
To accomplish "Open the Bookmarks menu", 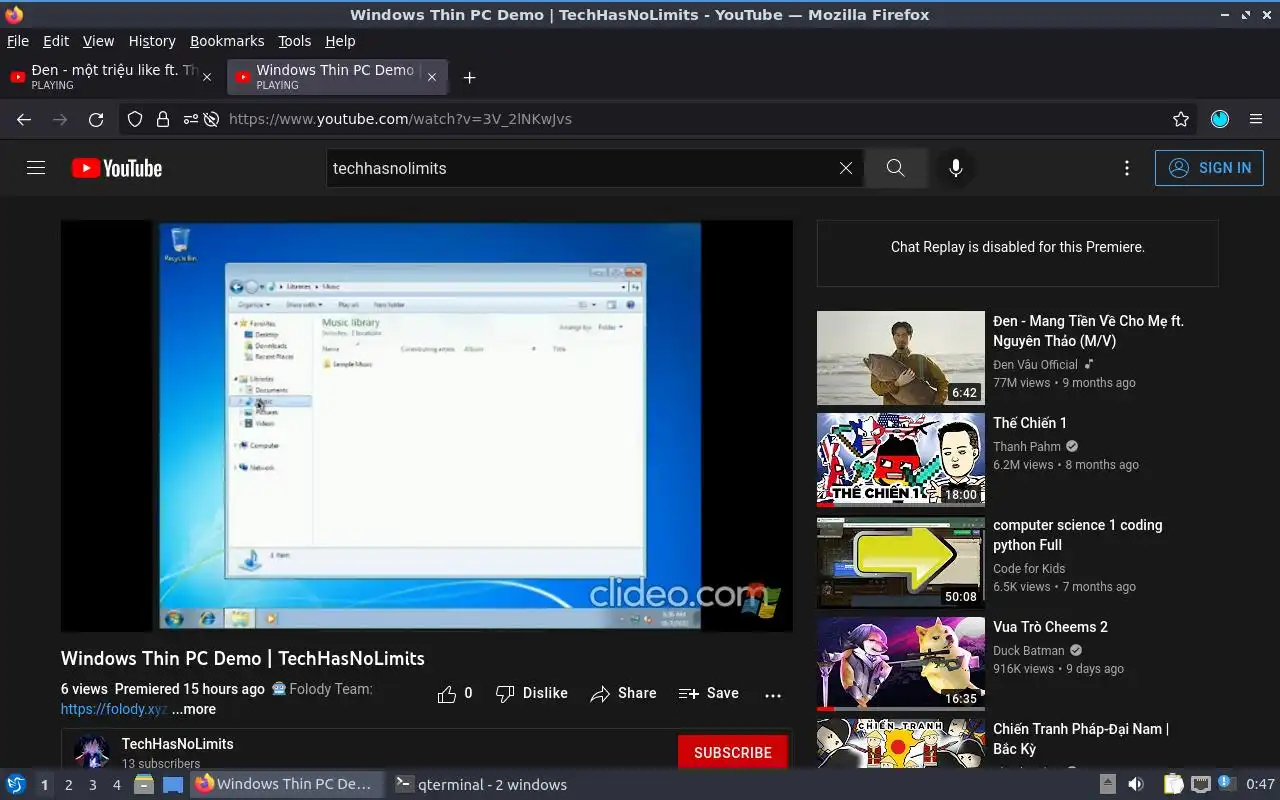I will [x=227, y=41].
